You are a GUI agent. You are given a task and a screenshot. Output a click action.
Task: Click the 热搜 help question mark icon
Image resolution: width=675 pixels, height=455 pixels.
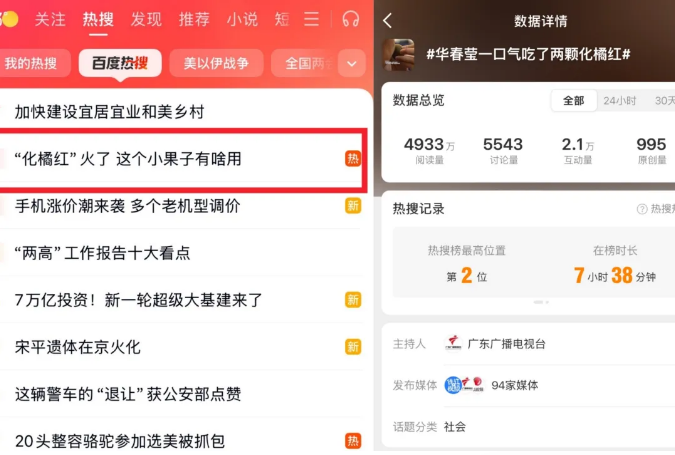[642, 209]
